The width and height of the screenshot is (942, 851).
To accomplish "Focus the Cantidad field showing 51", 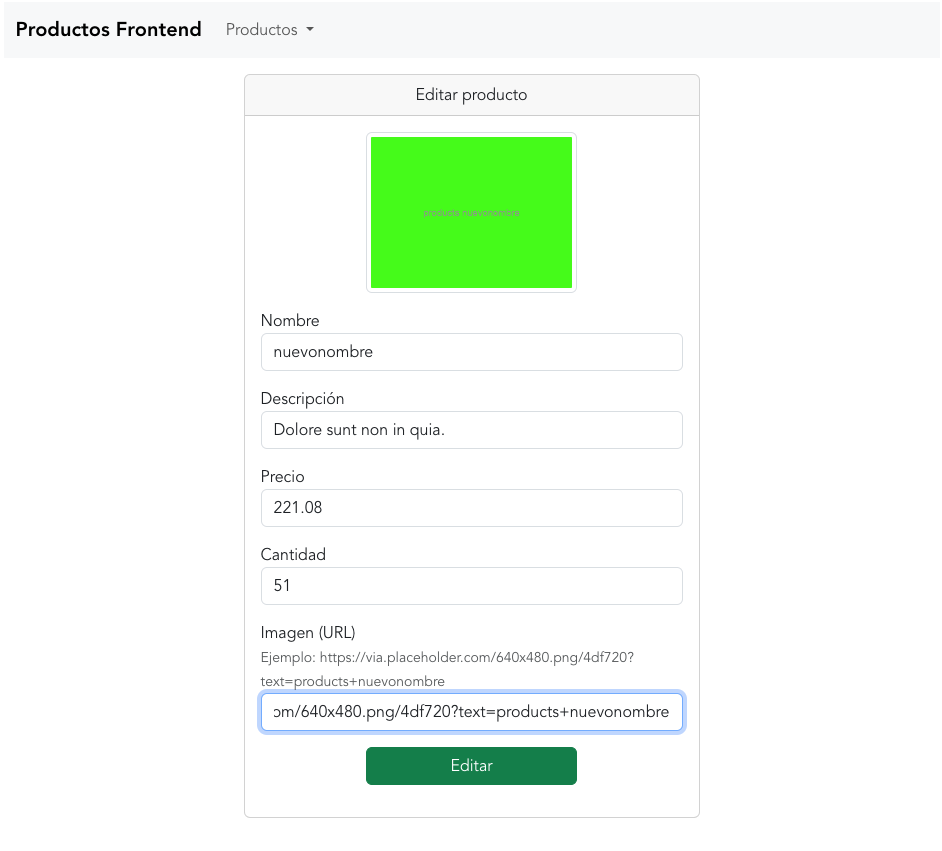I will 471,586.
